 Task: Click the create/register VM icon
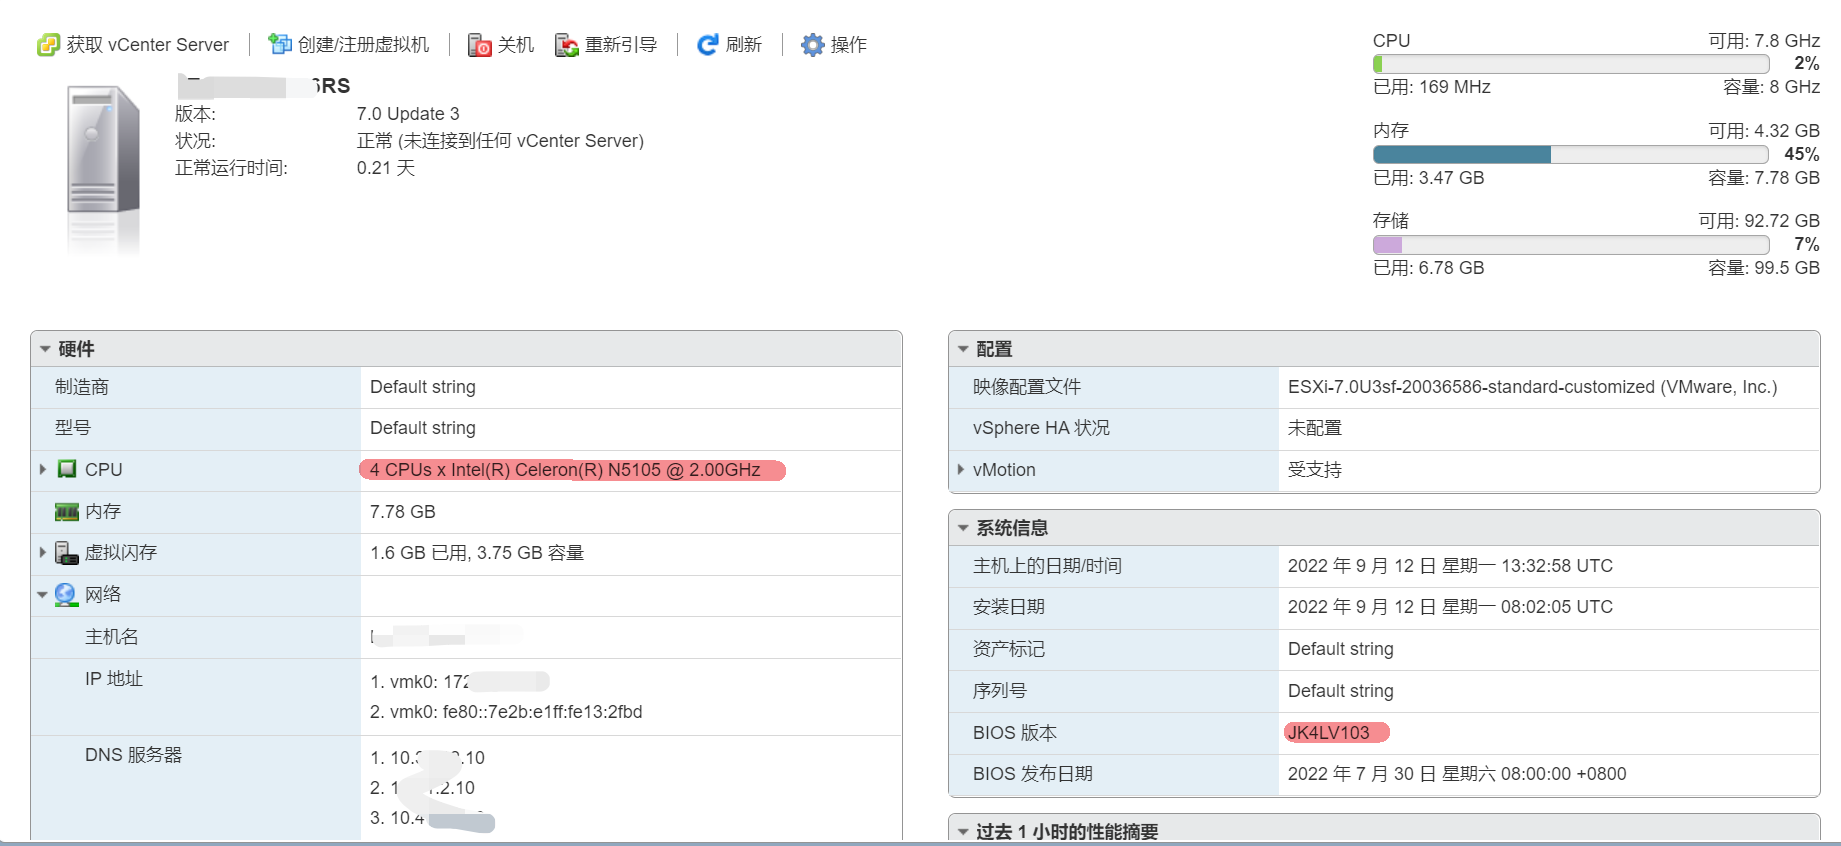coord(279,44)
